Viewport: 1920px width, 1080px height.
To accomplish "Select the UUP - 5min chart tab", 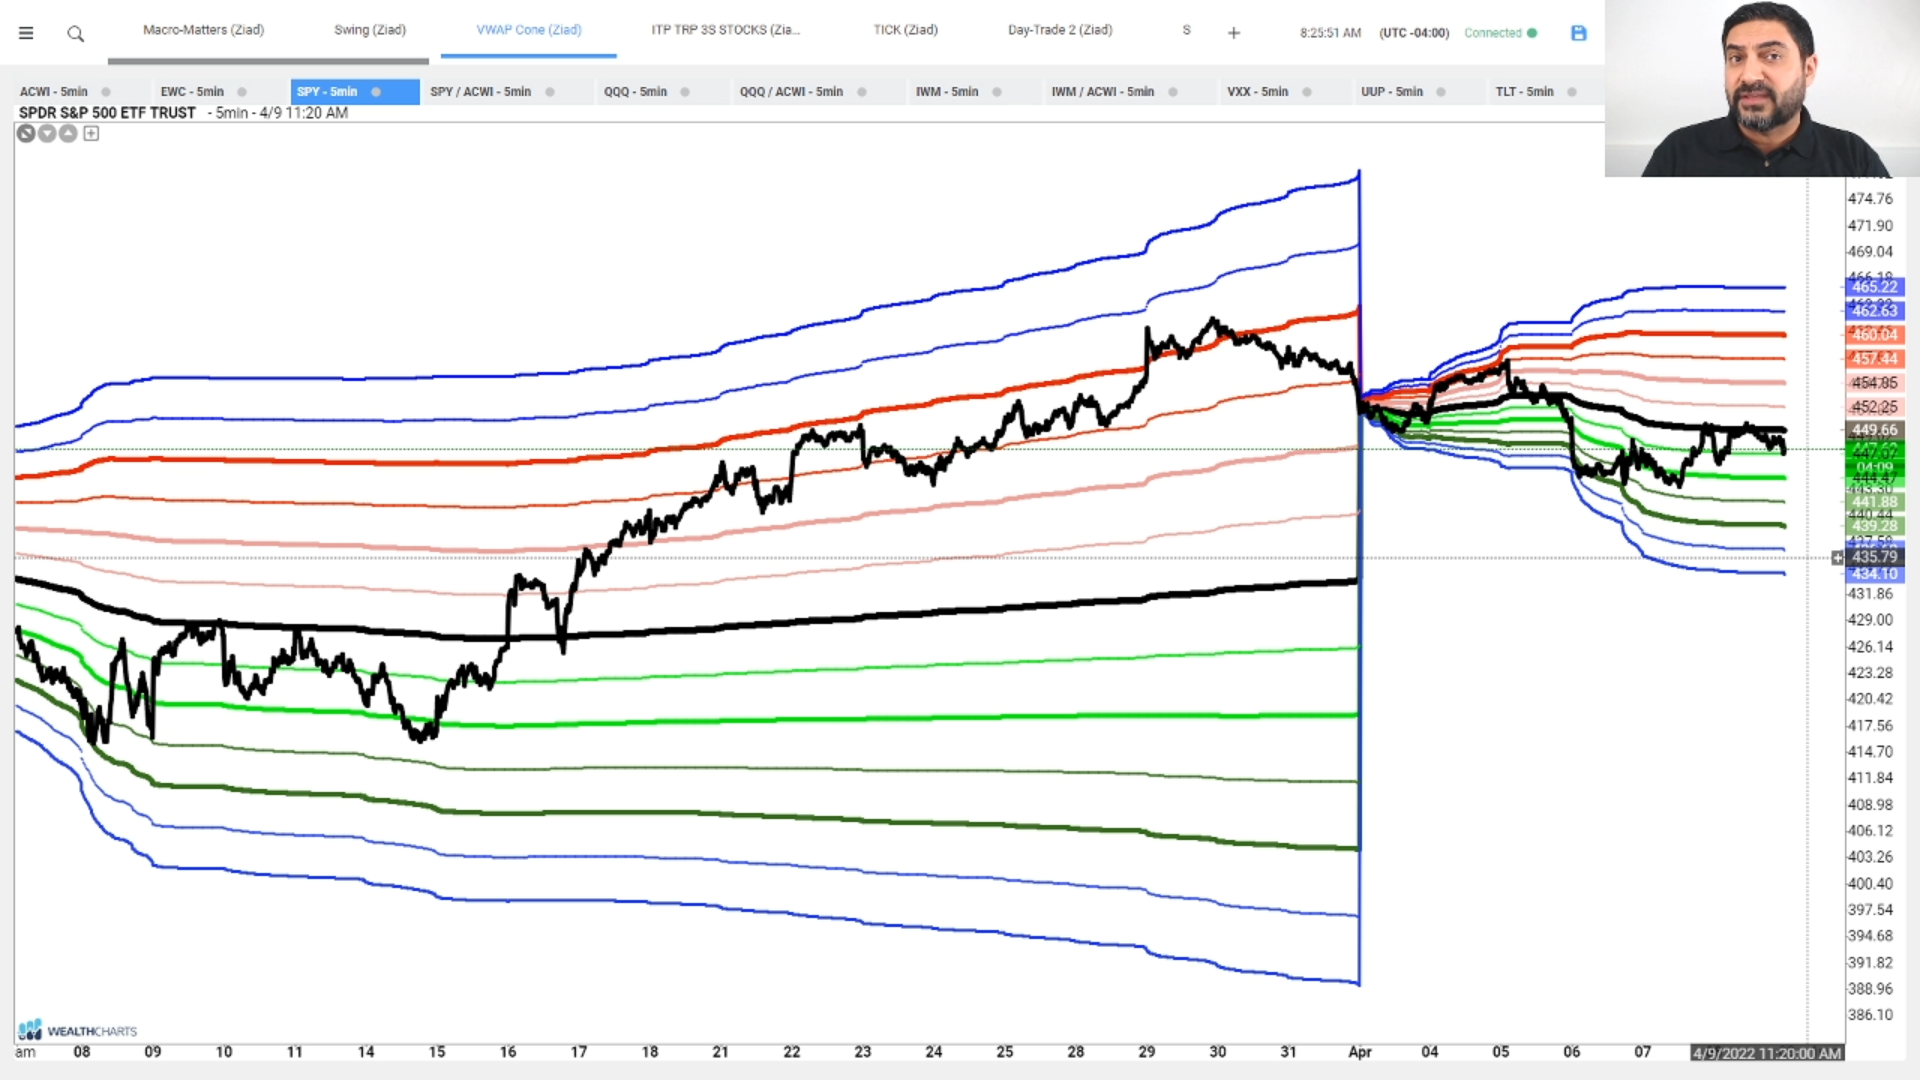I will pos(1392,92).
